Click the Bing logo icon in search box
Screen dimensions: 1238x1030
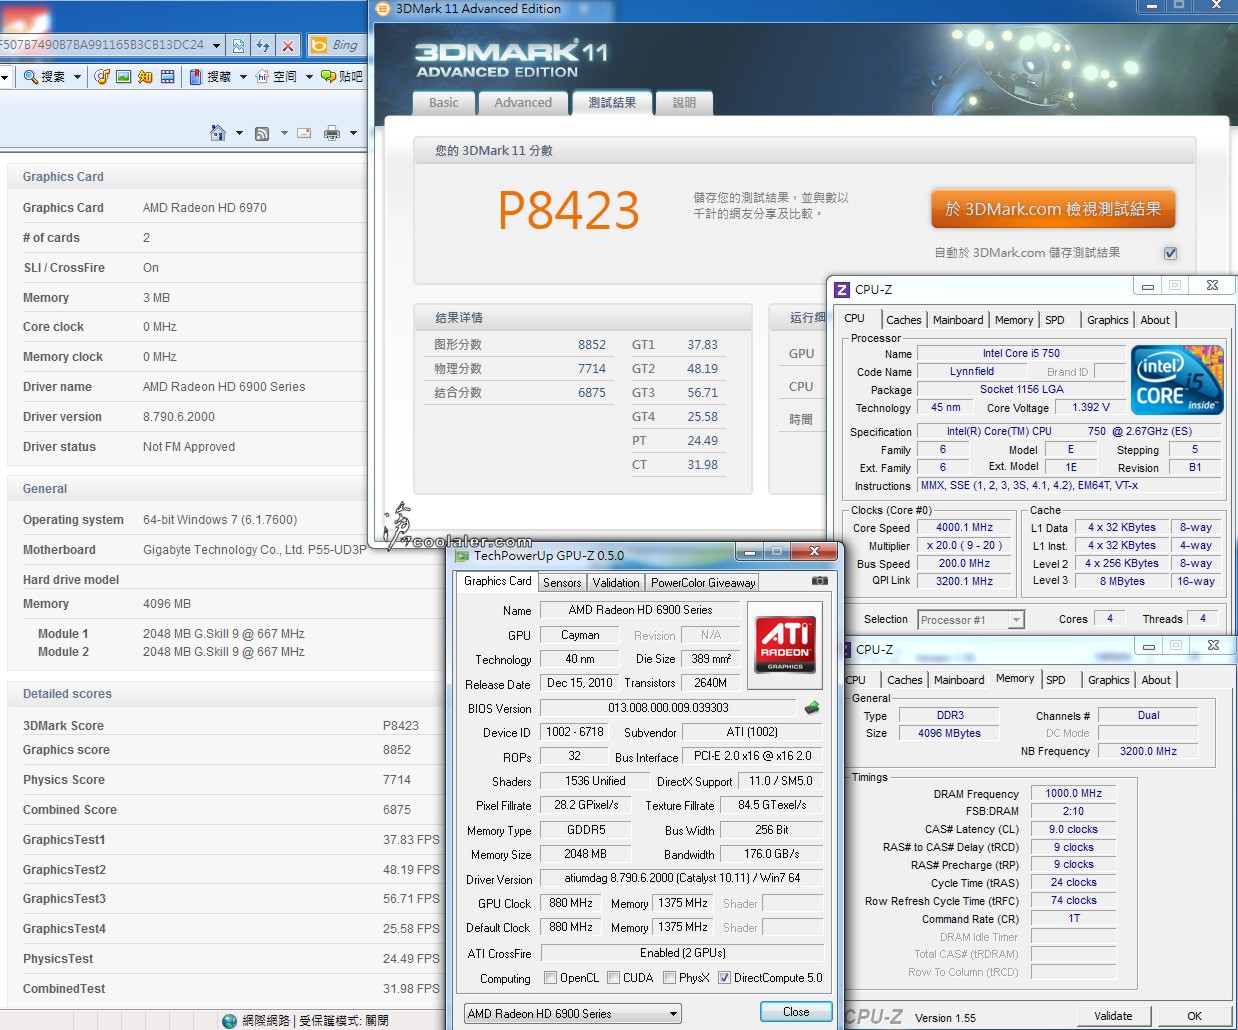point(318,45)
